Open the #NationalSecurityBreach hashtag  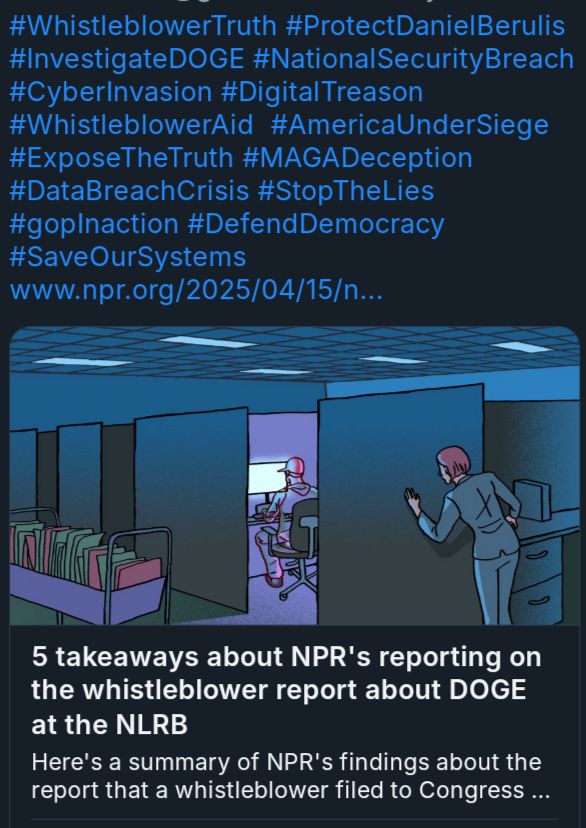click(x=413, y=59)
